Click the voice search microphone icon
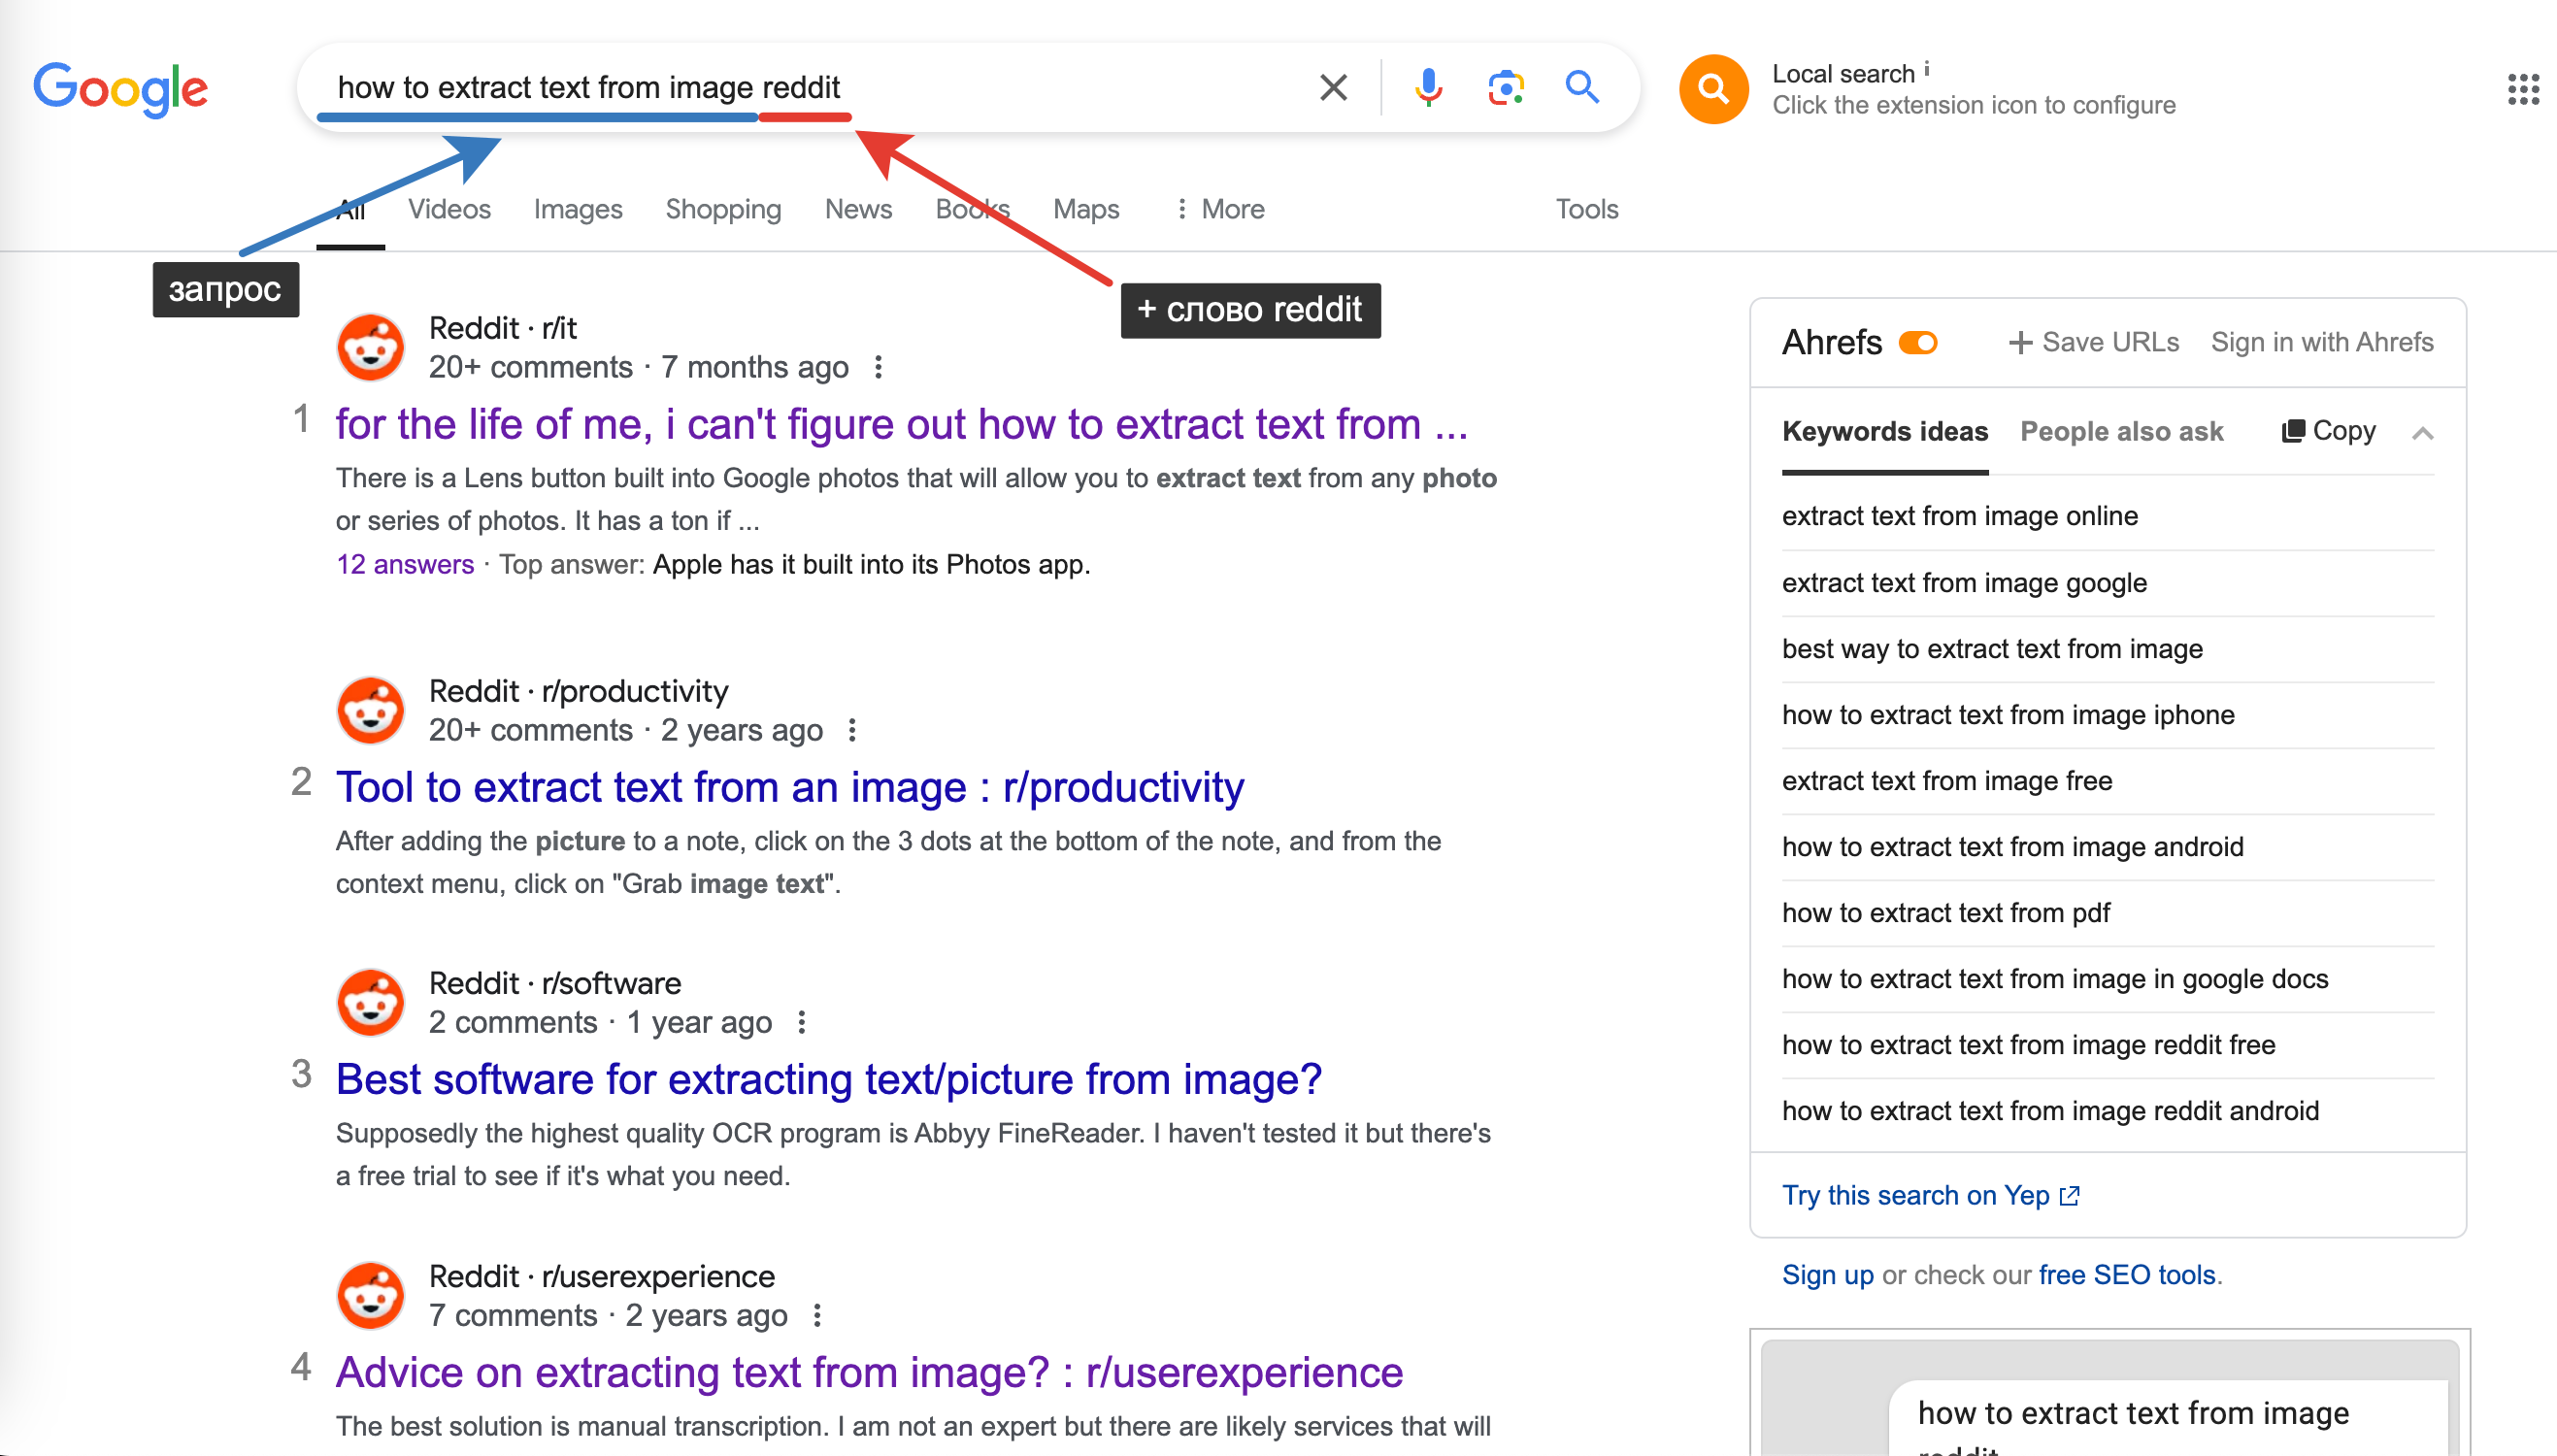This screenshot has width=2557, height=1456. (x=1428, y=88)
